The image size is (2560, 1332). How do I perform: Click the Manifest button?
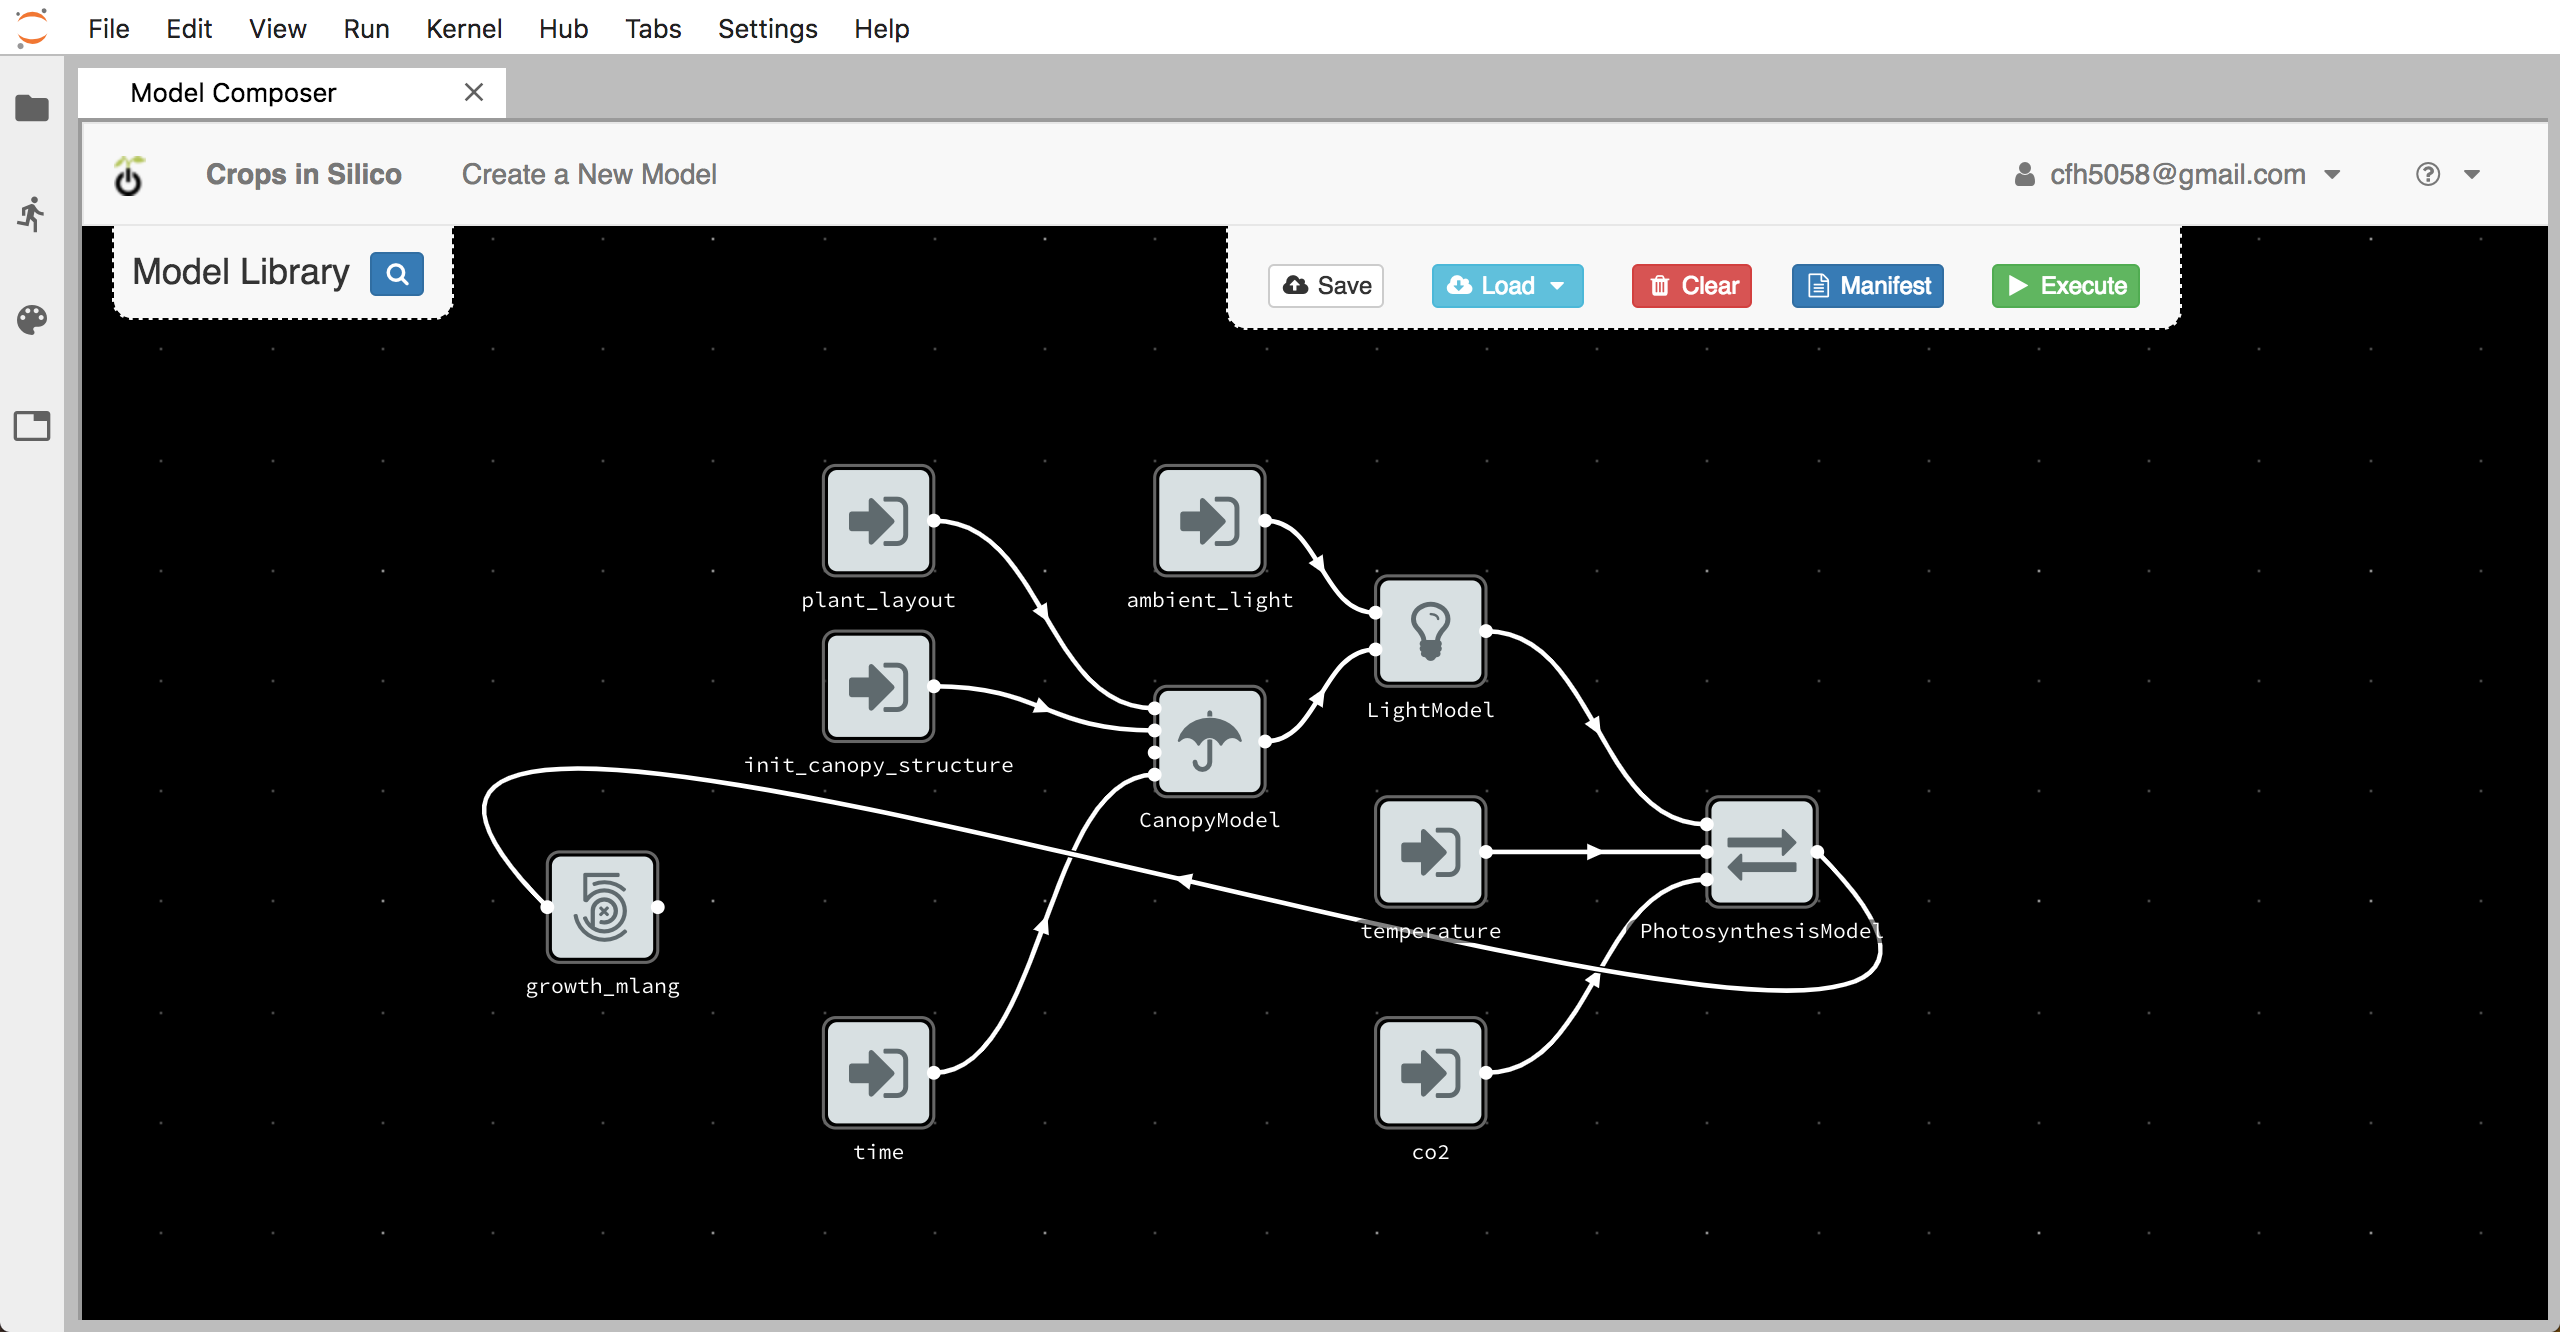click(1868, 284)
